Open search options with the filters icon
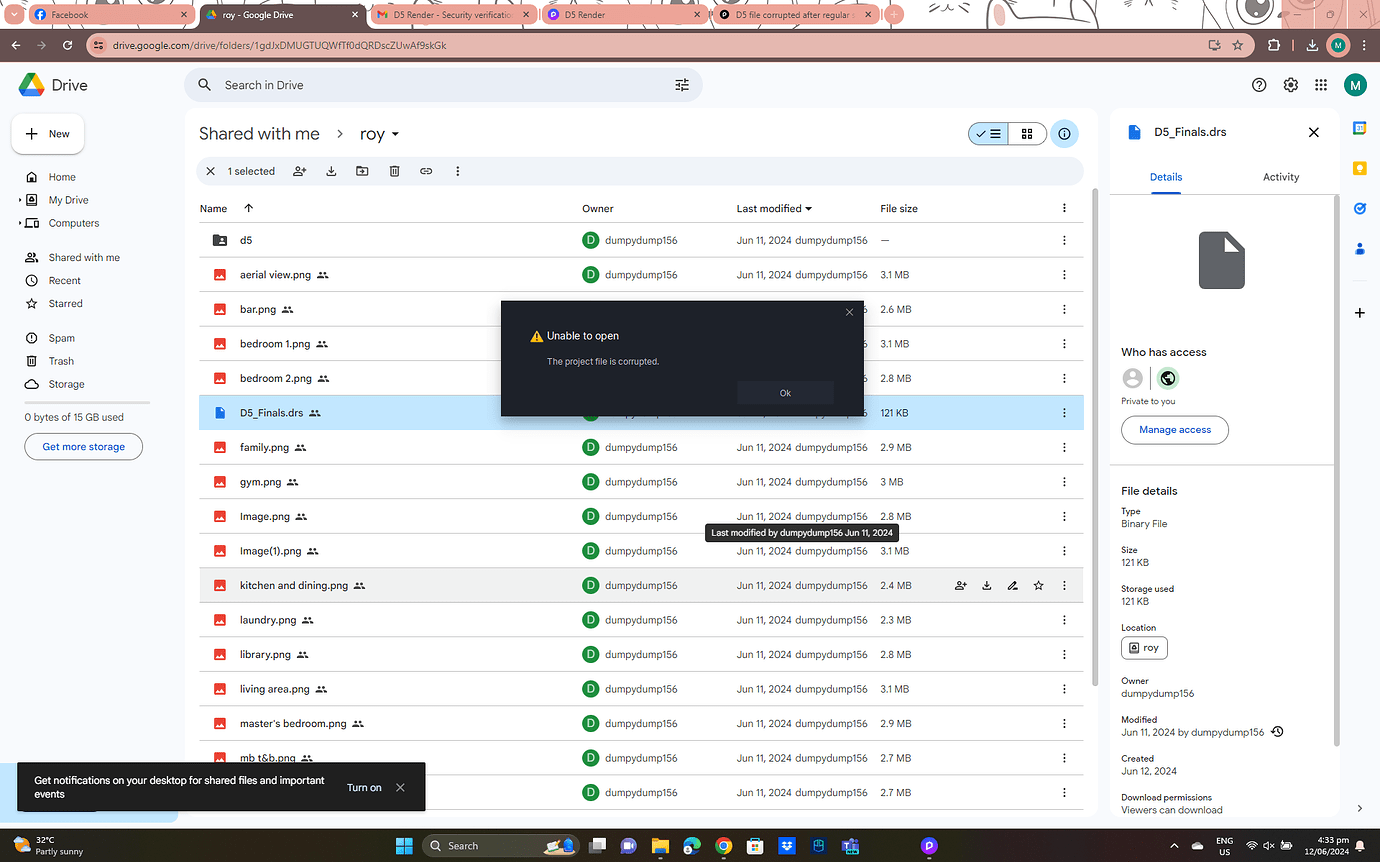The image size is (1380, 862). click(682, 85)
